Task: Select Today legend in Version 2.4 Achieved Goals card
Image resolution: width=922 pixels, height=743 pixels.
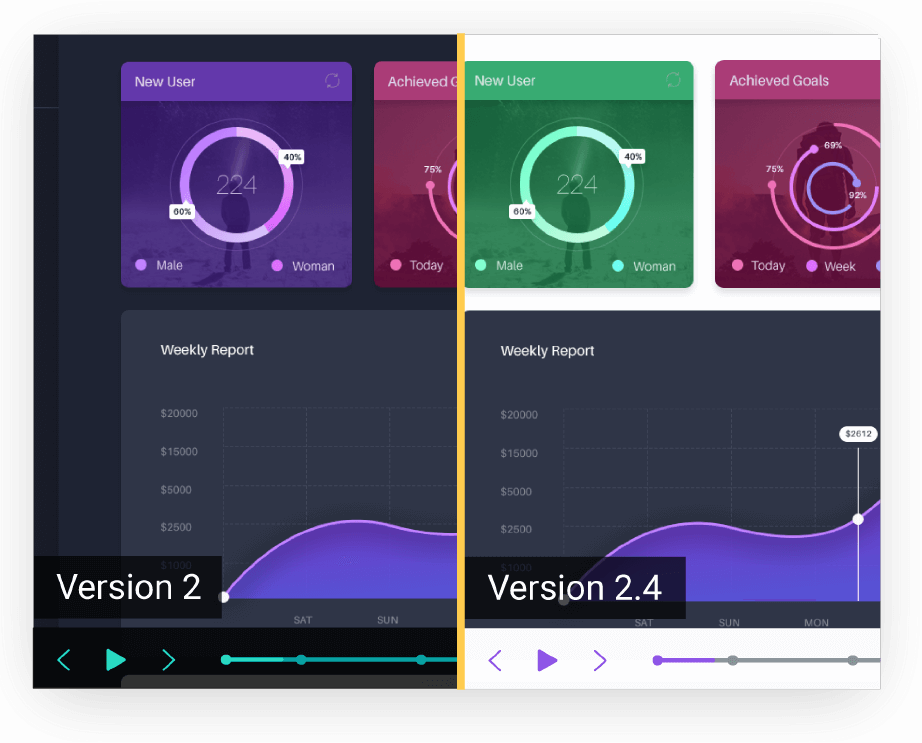Action: [x=759, y=265]
